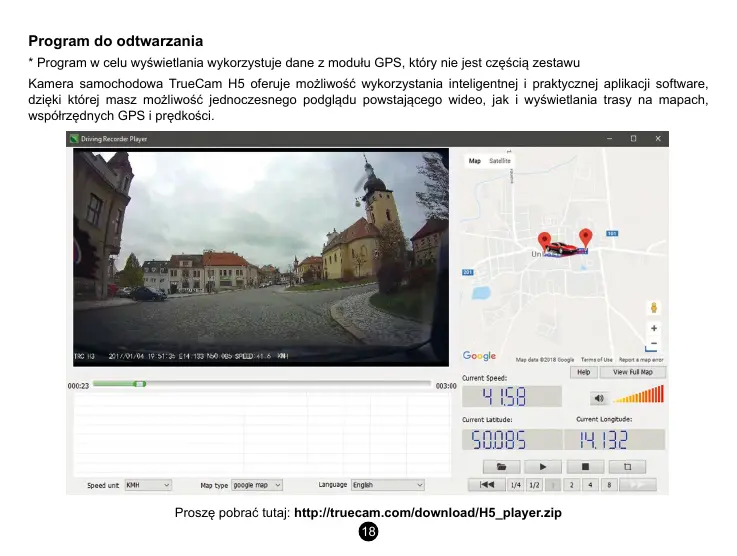Switch map to Satellite view
Viewport: 737px width, 556px height.
coord(500,161)
